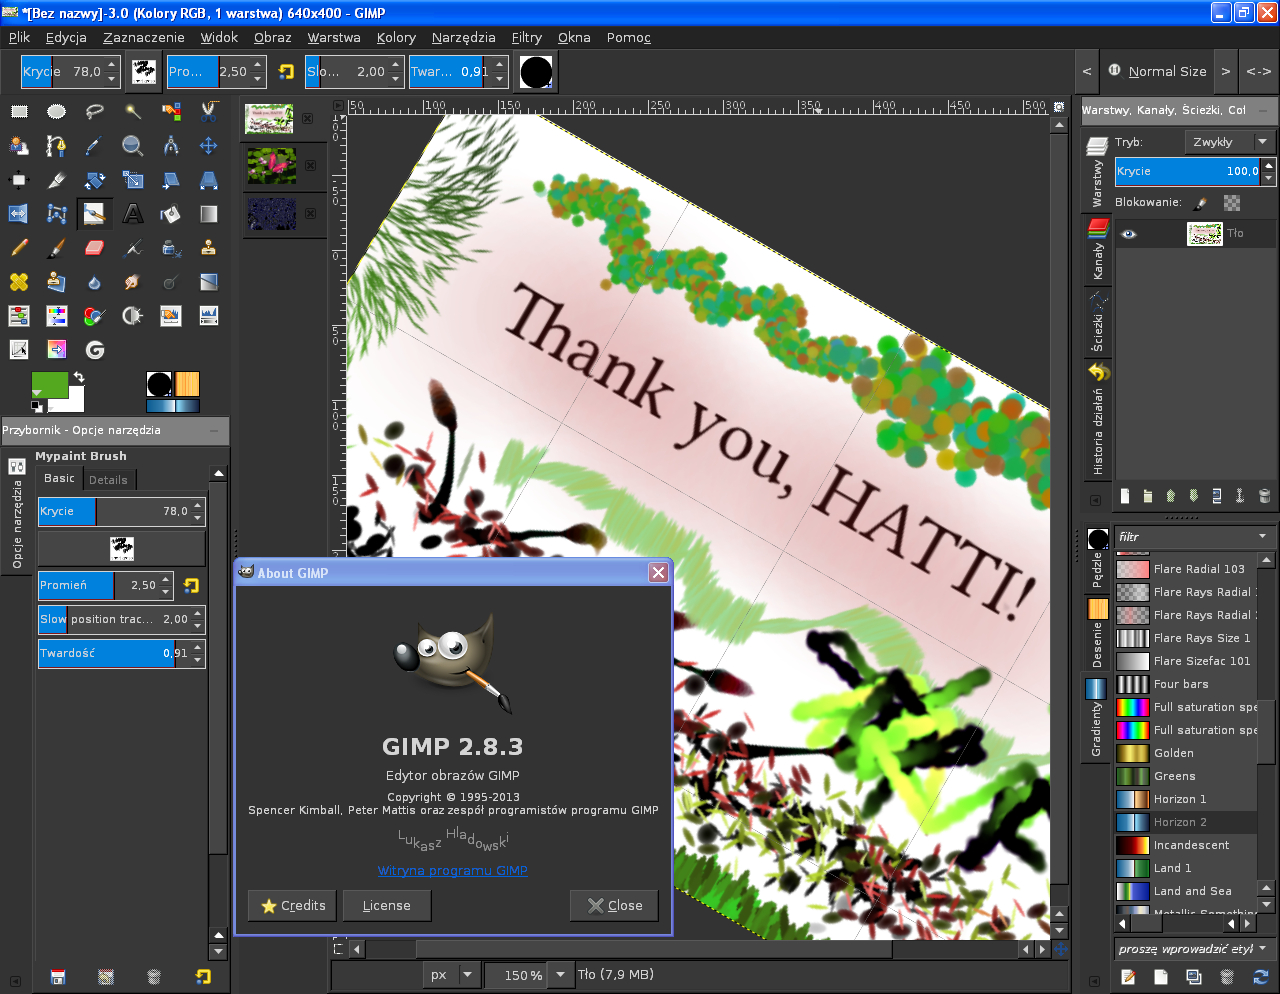Open the Plik menu
This screenshot has height=994, width=1280.
pyautogui.click(x=19, y=37)
